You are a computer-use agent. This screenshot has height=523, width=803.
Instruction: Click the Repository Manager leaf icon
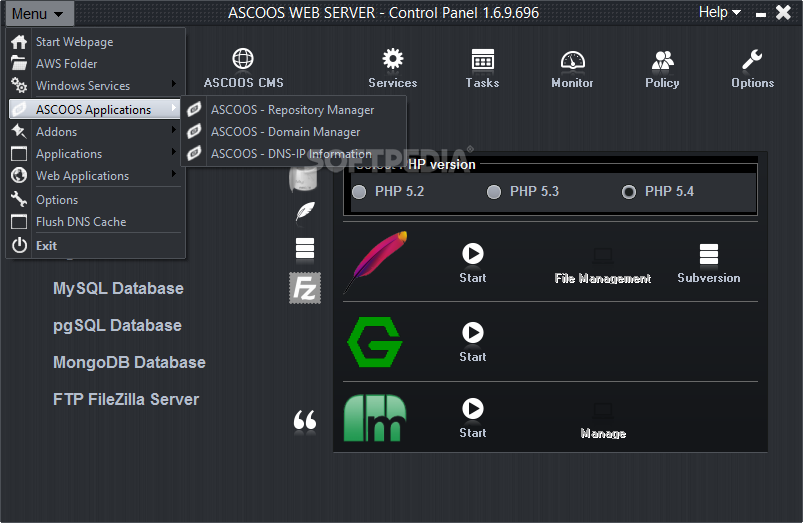point(194,109)
